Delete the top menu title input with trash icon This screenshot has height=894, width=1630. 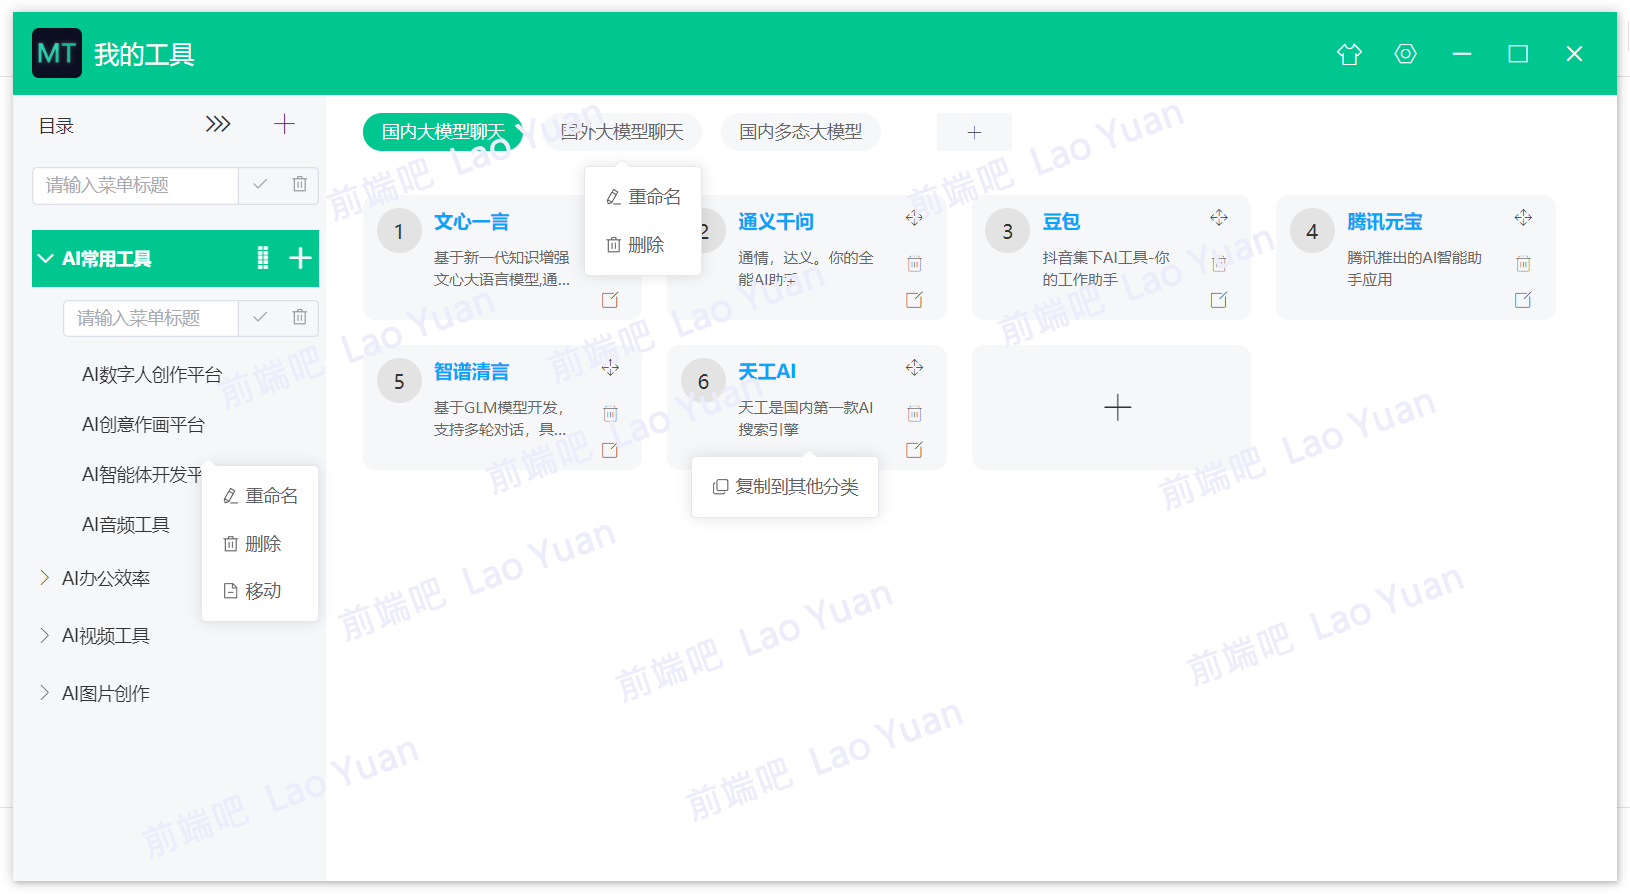299,185
